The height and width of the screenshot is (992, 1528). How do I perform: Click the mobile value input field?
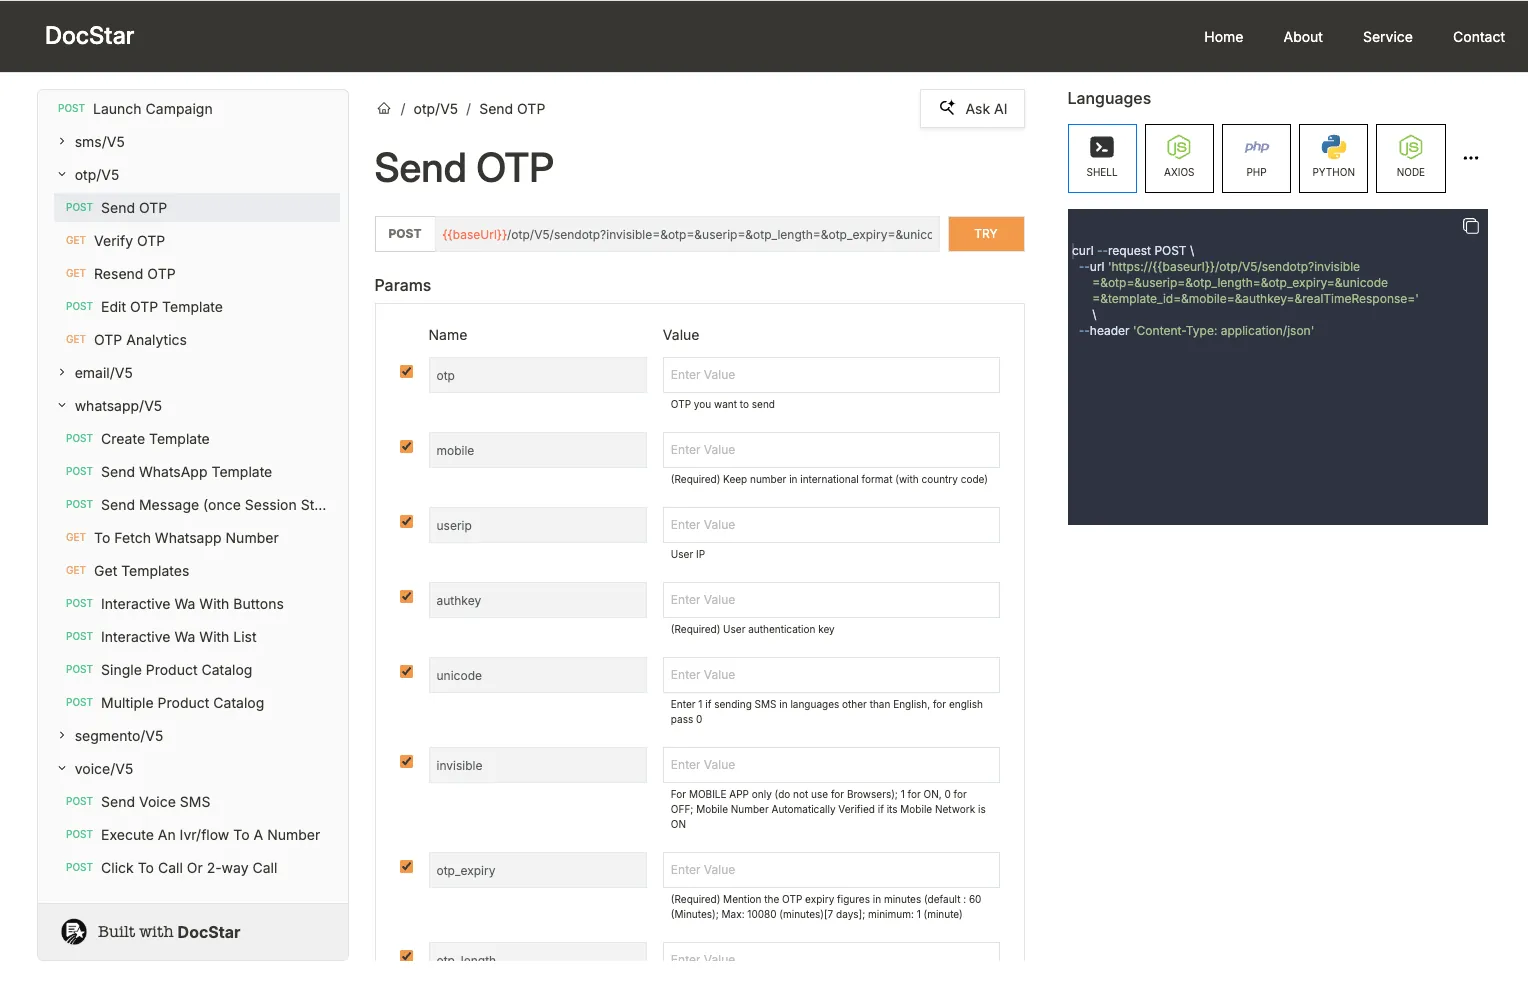coord(830,449)
